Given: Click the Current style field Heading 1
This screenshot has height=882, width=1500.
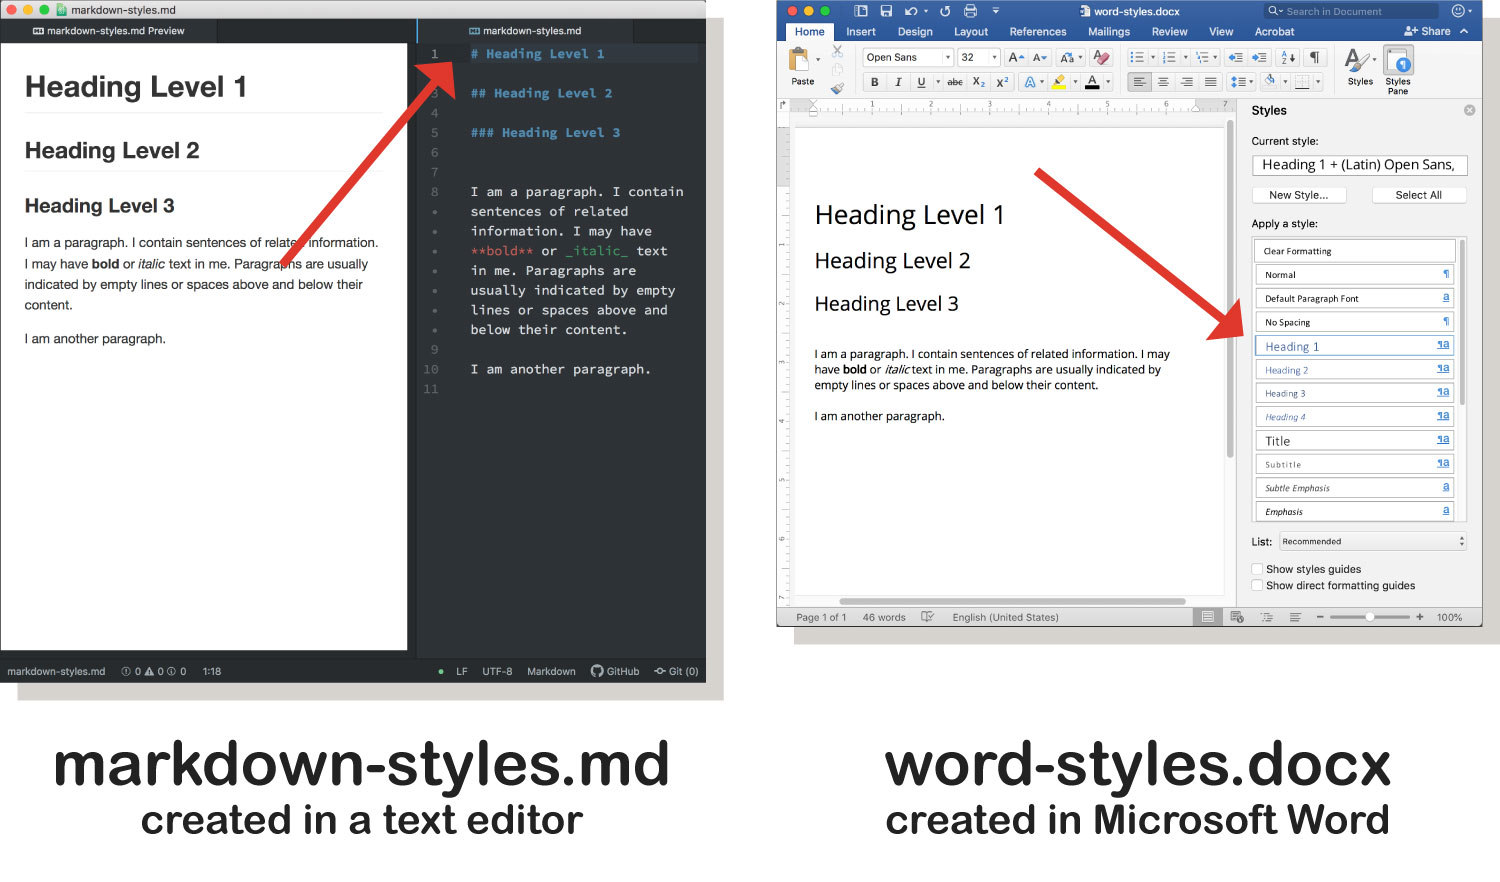Looking at the screenshot, I should pos(1360,165).
